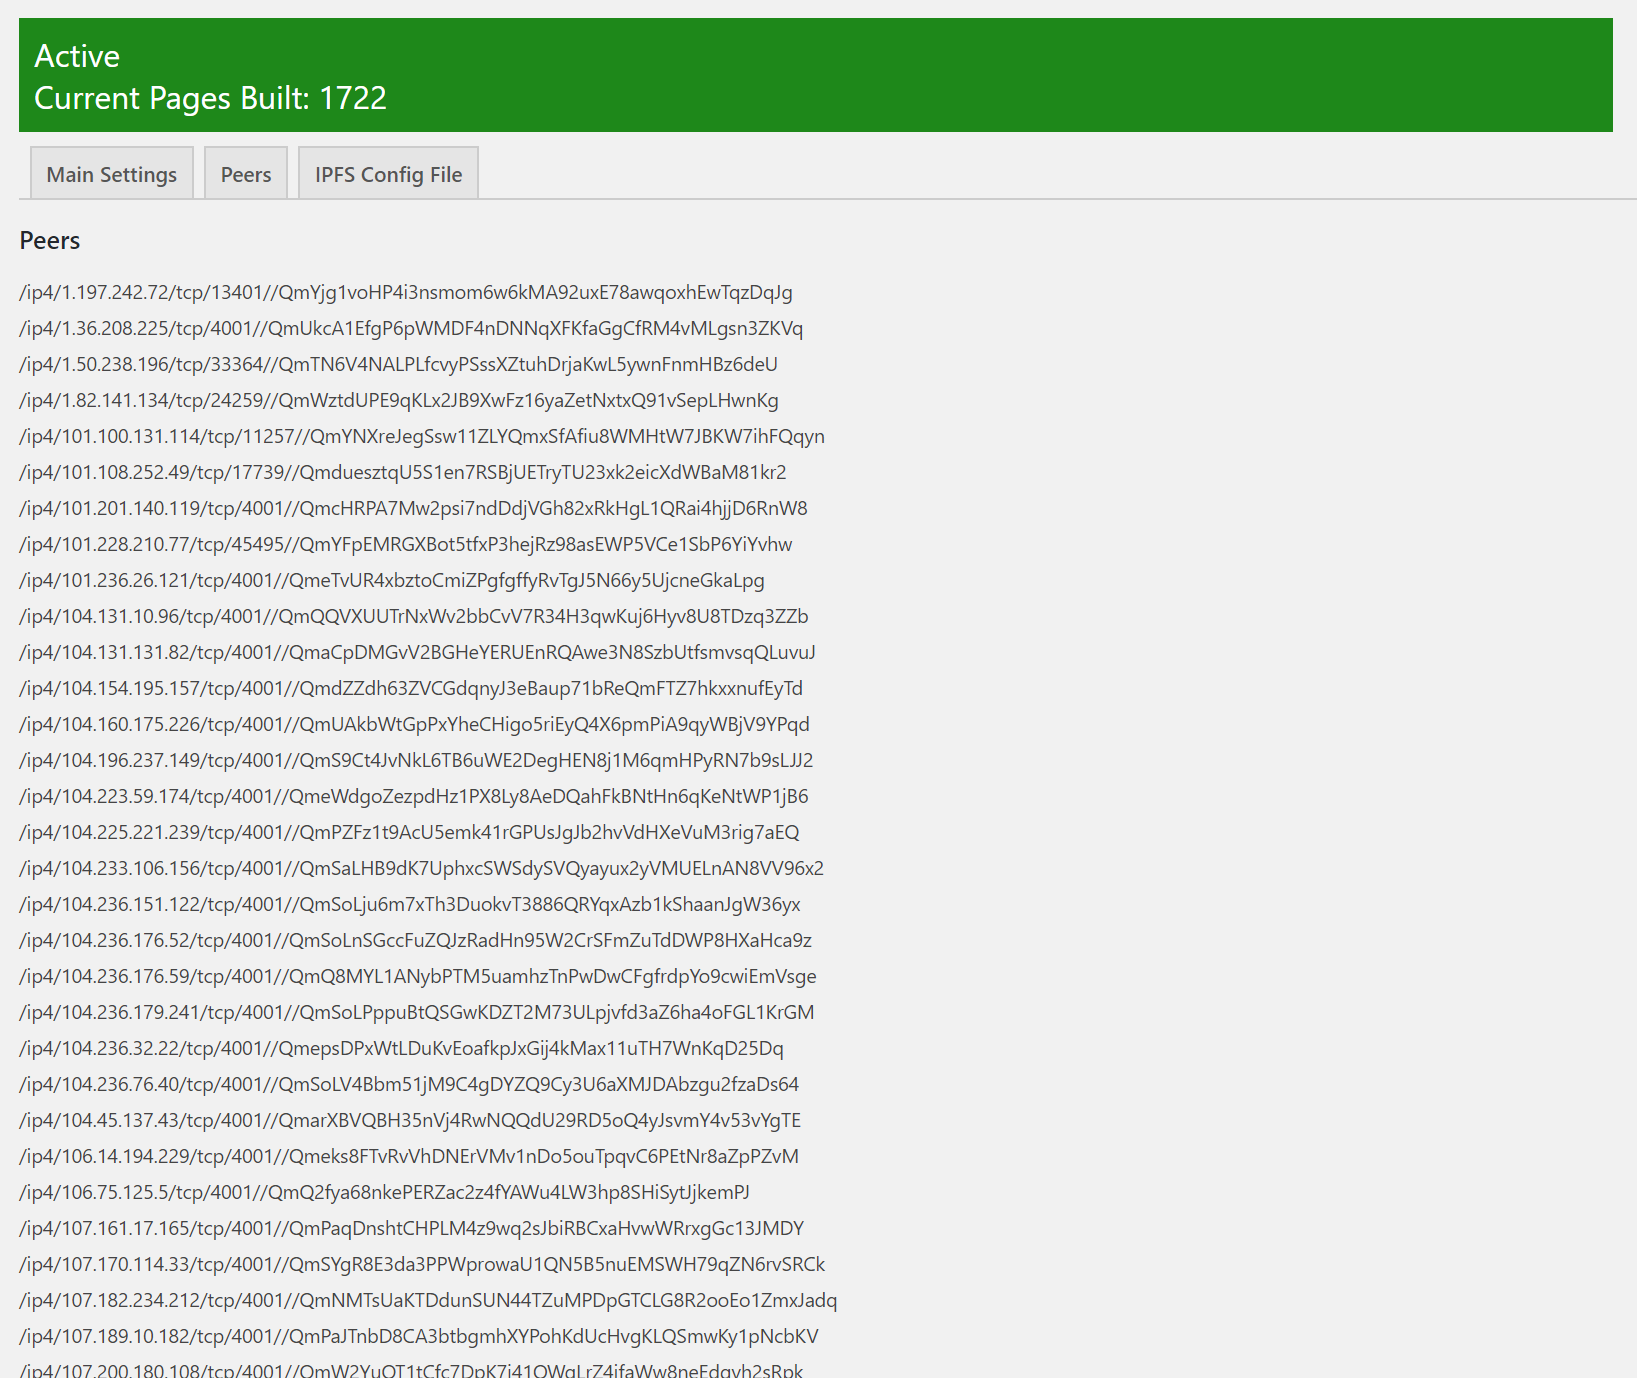Select peer 101.100.131.114 on port 11257

[x=422, y=436]
